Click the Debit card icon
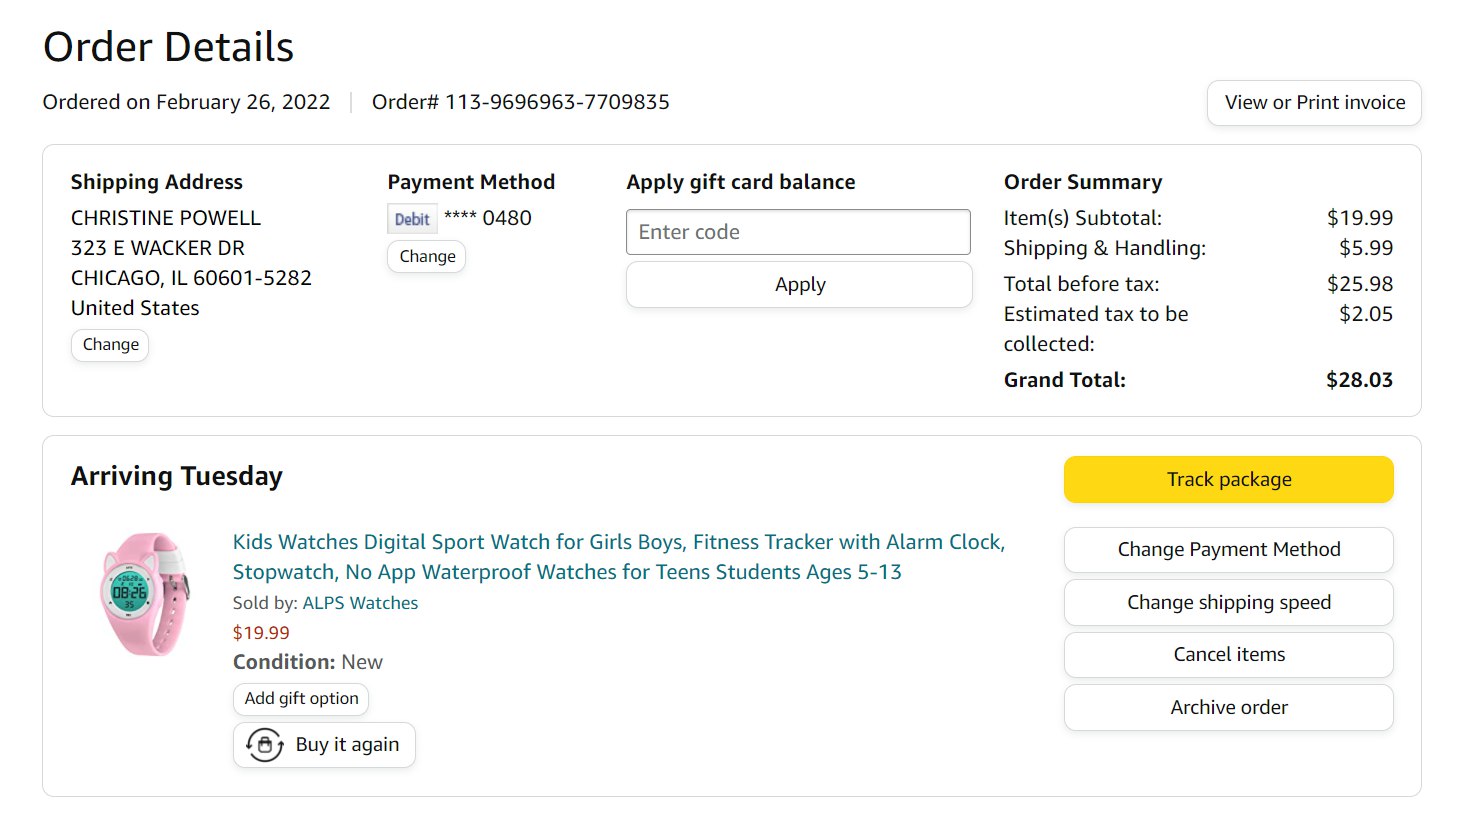Viewport: 1467px width, 825px height. pyautogui.click(x=412, y=219)
